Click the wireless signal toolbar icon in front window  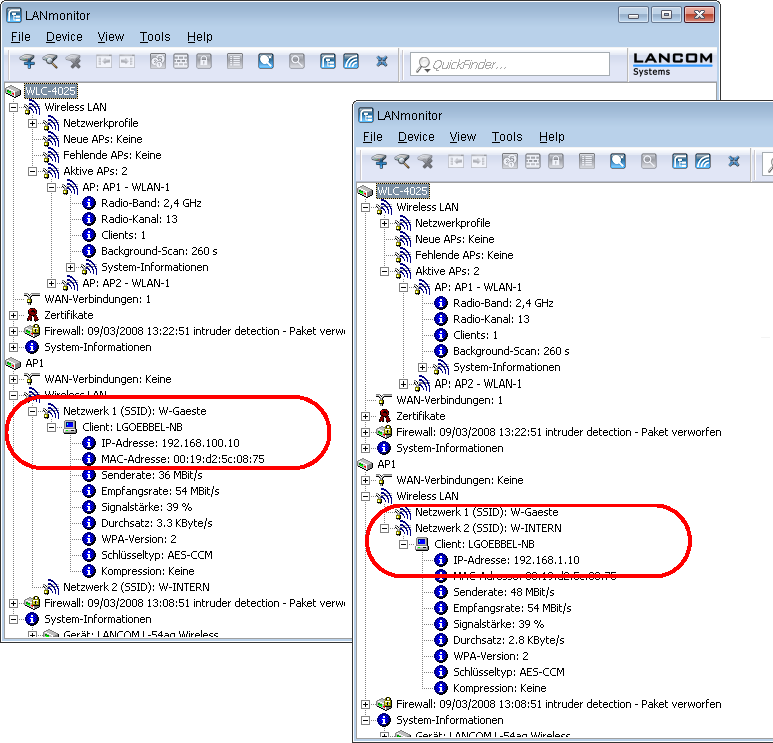pyautogui.click(x=702, y=161)
